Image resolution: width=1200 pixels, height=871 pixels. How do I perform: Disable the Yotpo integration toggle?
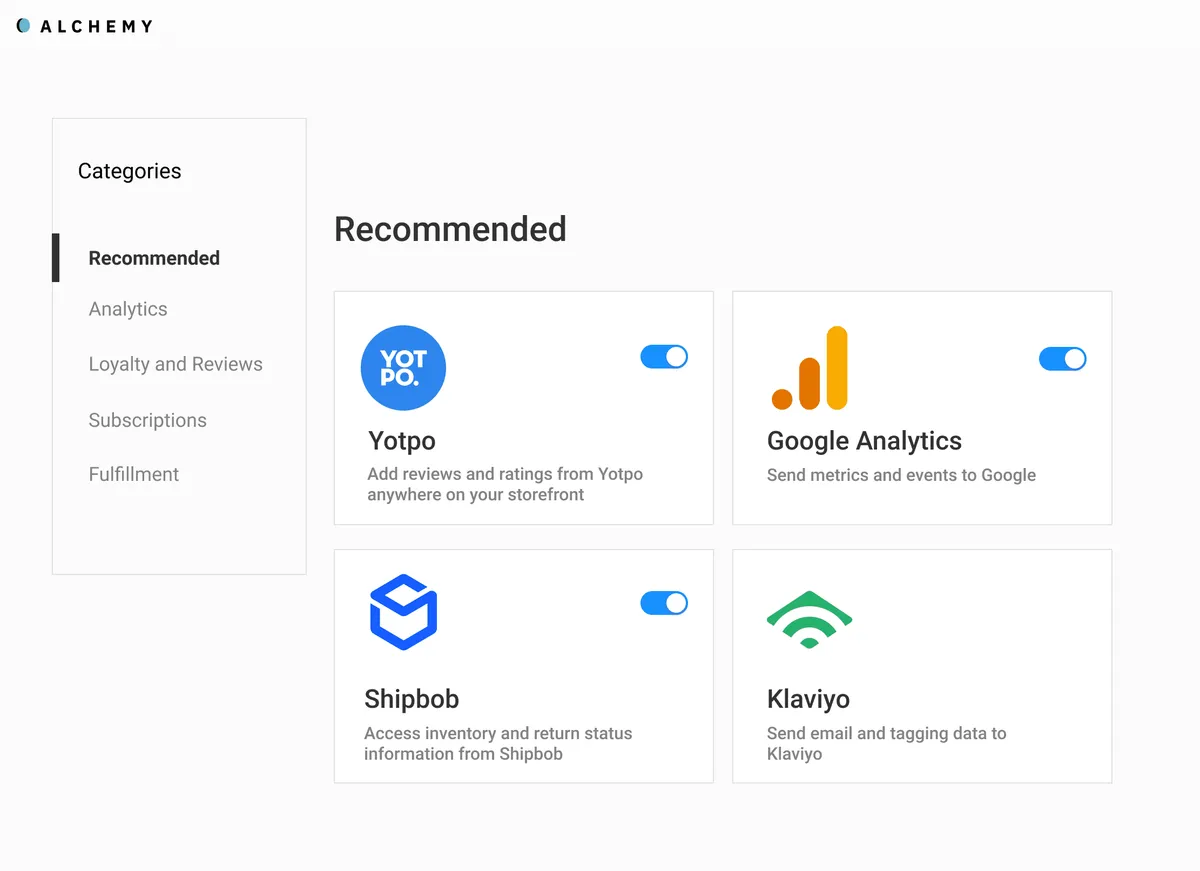click(664, 357)
